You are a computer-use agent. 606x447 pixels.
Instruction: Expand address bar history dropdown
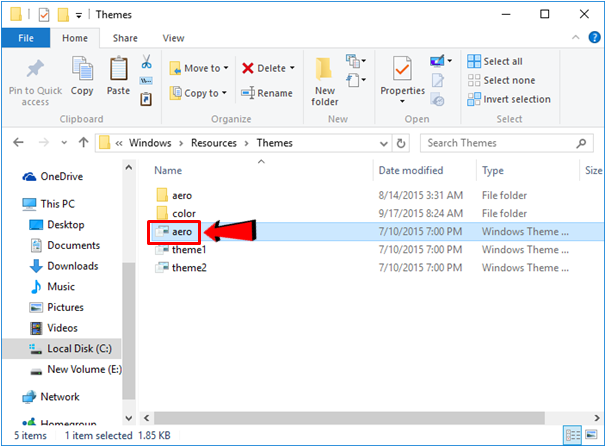pos(383,144)
